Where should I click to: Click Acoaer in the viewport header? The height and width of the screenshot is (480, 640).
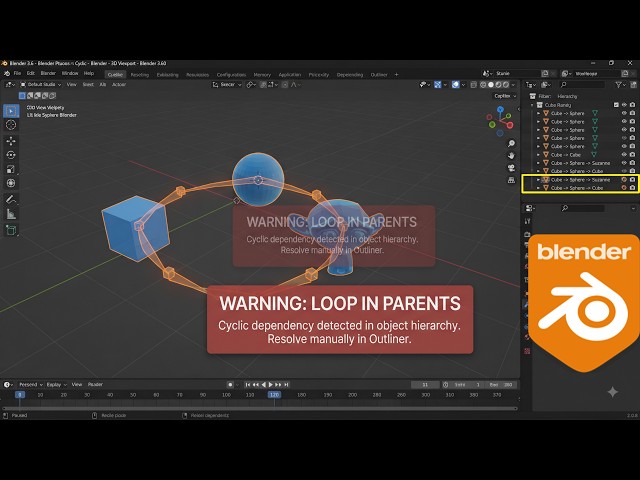[119, 84]
